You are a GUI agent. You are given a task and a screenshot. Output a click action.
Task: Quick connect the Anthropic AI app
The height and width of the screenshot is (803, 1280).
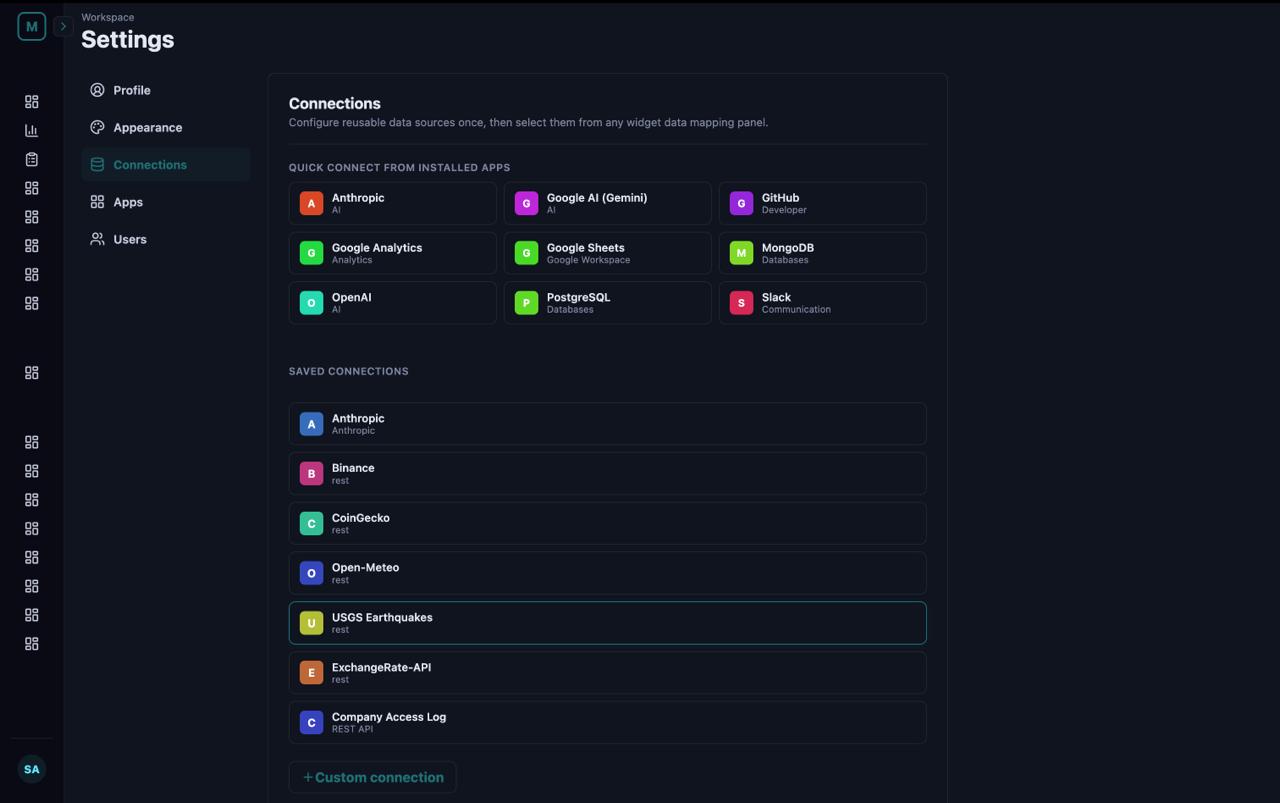click(392, 203)
